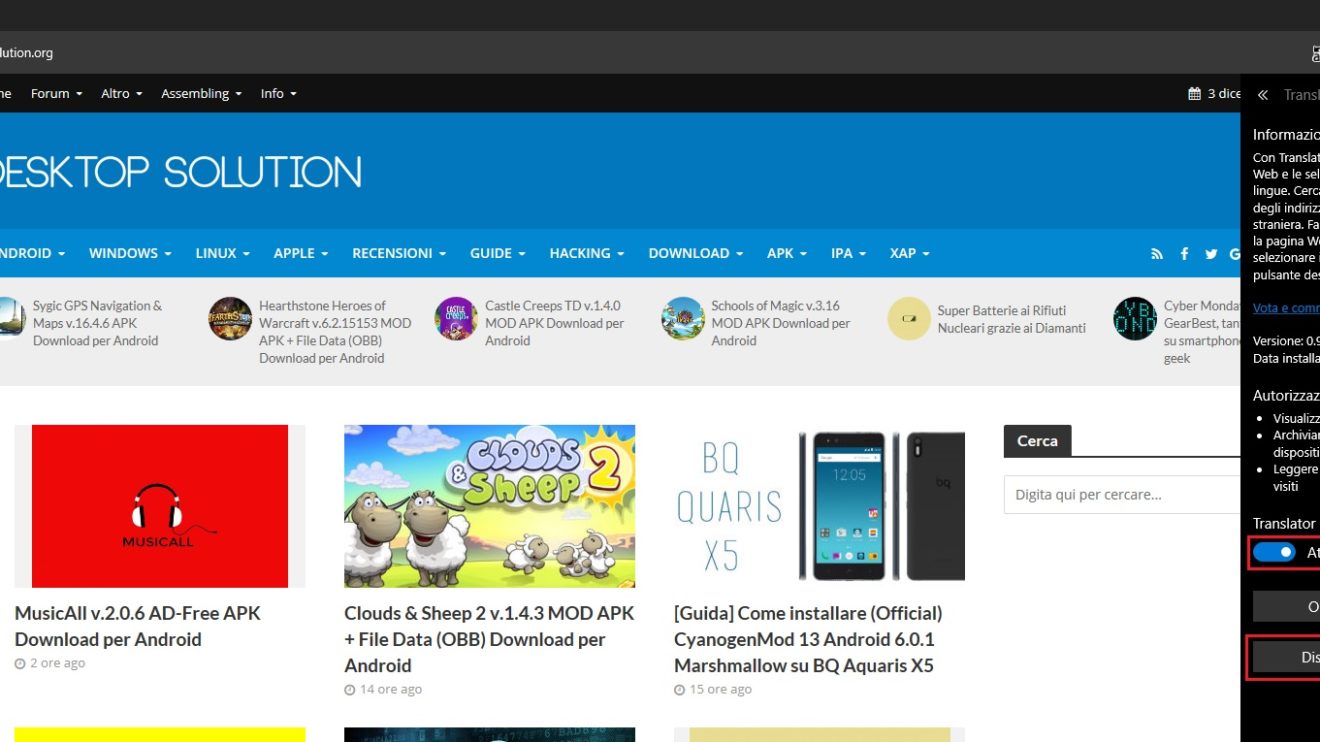Open the Assembling top menu

(201, 94)
